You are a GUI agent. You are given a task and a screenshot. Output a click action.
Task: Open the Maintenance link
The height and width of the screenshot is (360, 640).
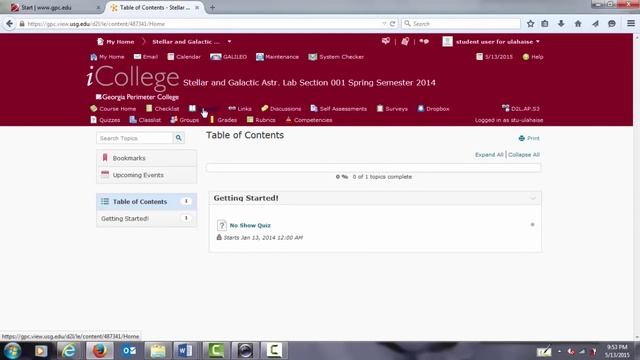pyautogui.click(x=277, y=57)
